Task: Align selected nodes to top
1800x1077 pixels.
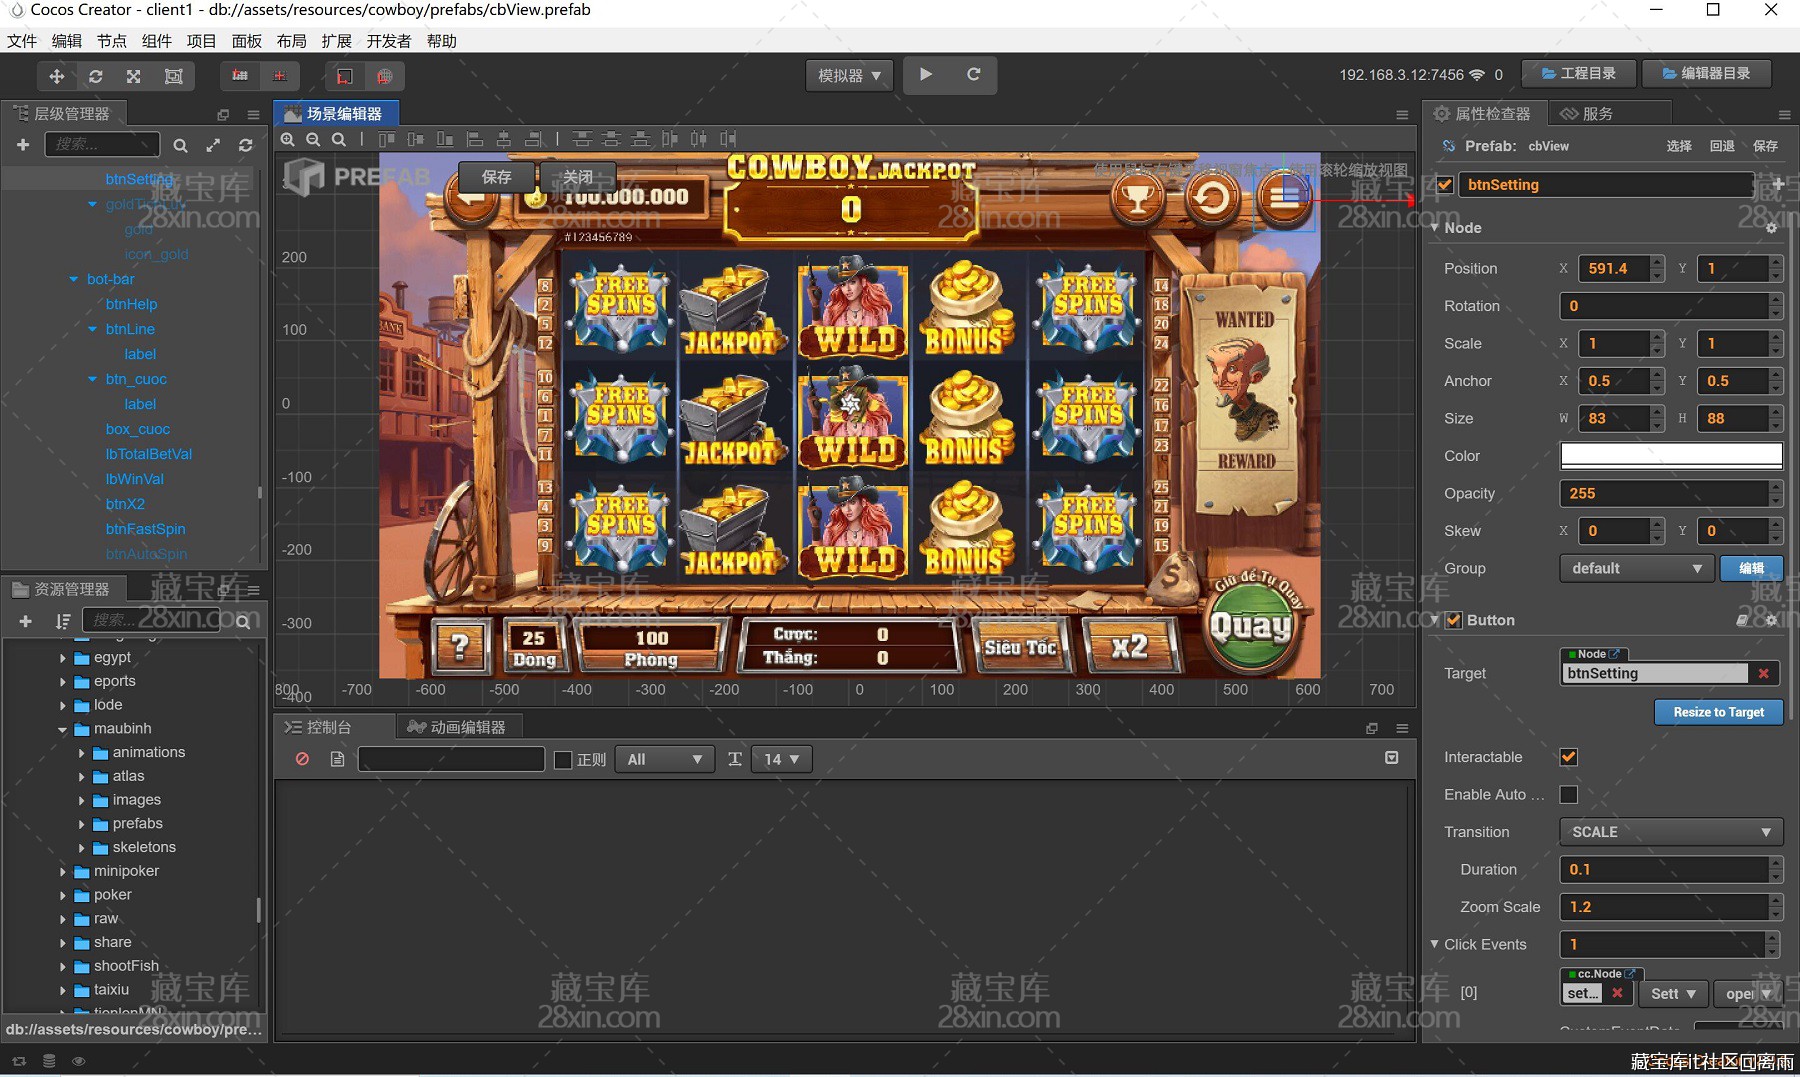Action: tap(387, 140)
